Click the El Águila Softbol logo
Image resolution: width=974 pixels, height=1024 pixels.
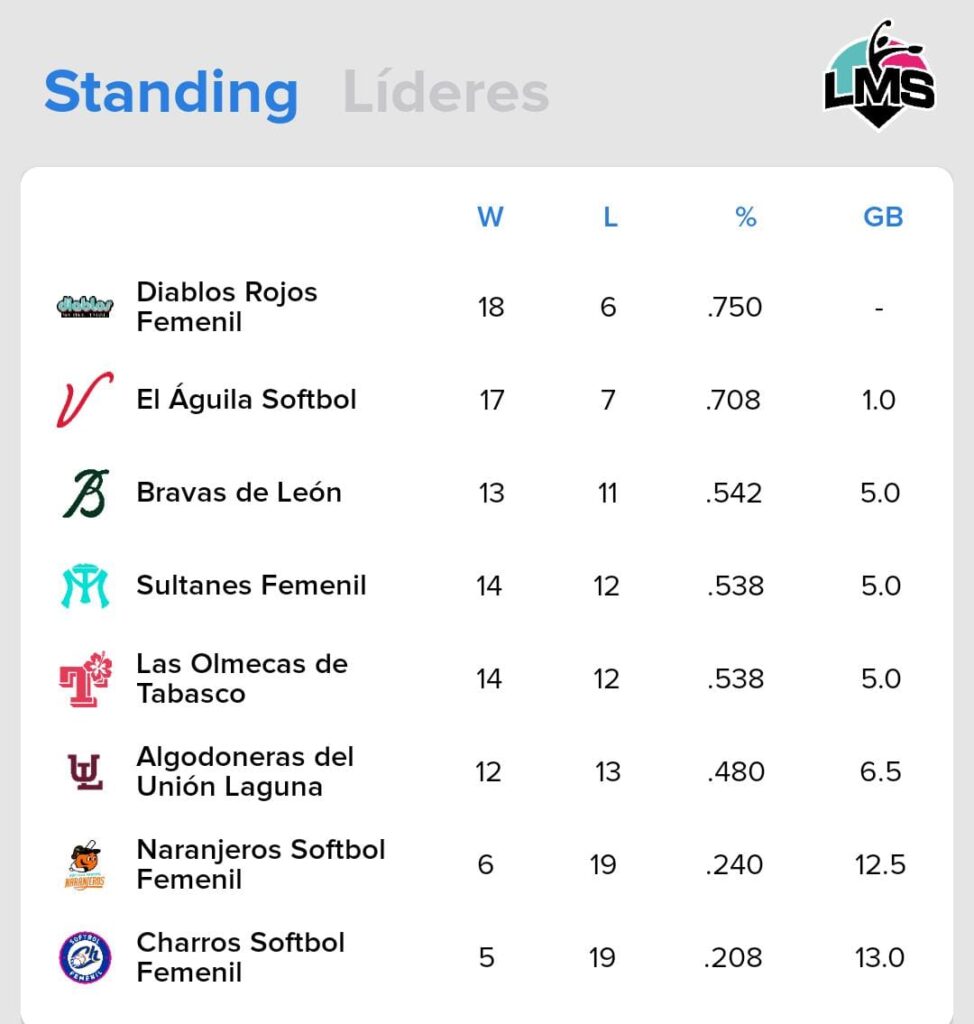point(85,400)
